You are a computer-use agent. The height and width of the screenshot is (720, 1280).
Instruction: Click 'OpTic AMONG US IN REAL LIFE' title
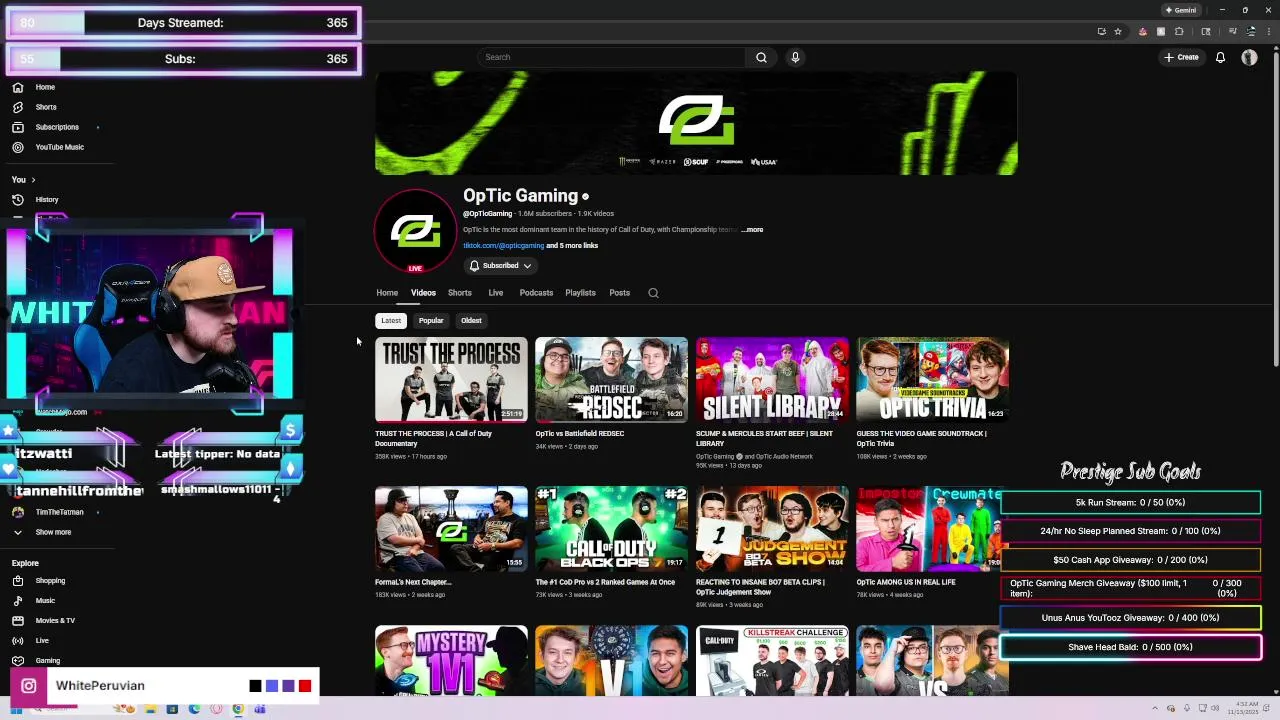point(906,582)
